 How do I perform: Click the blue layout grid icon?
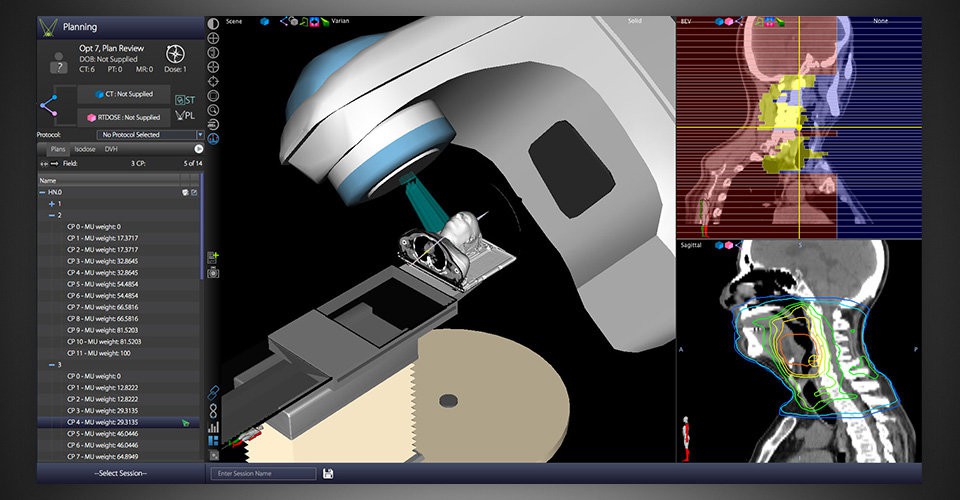point(213,441)
